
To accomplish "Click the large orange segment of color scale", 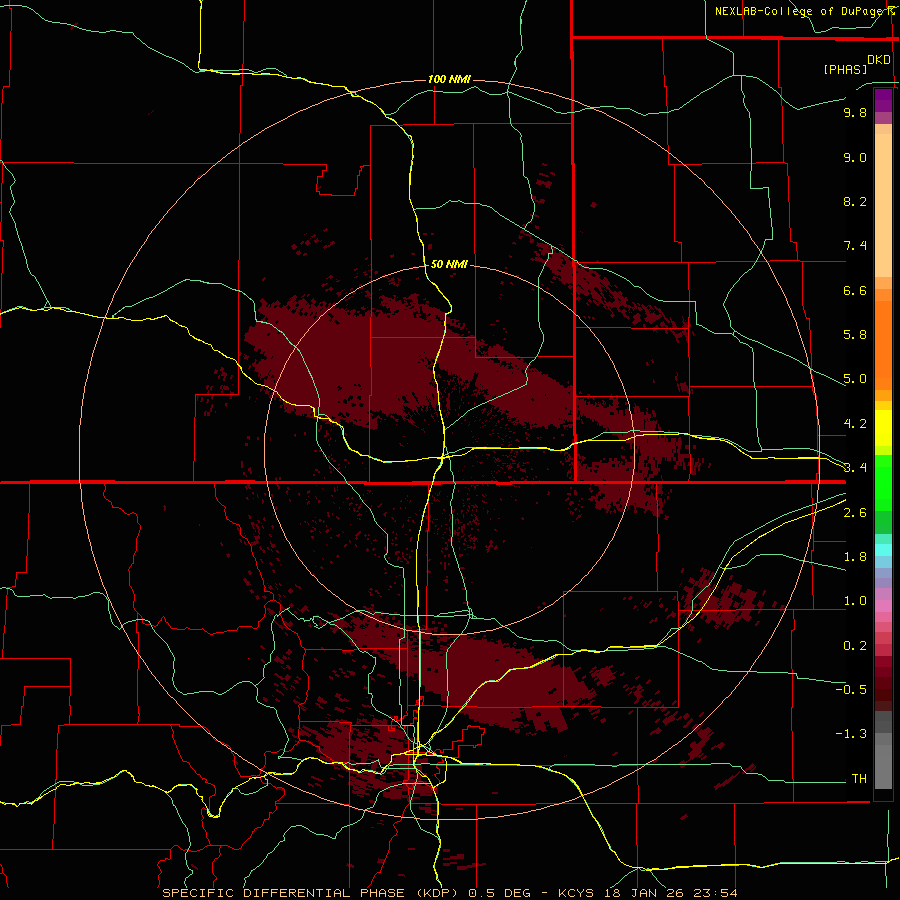I will tap(883, 346).
